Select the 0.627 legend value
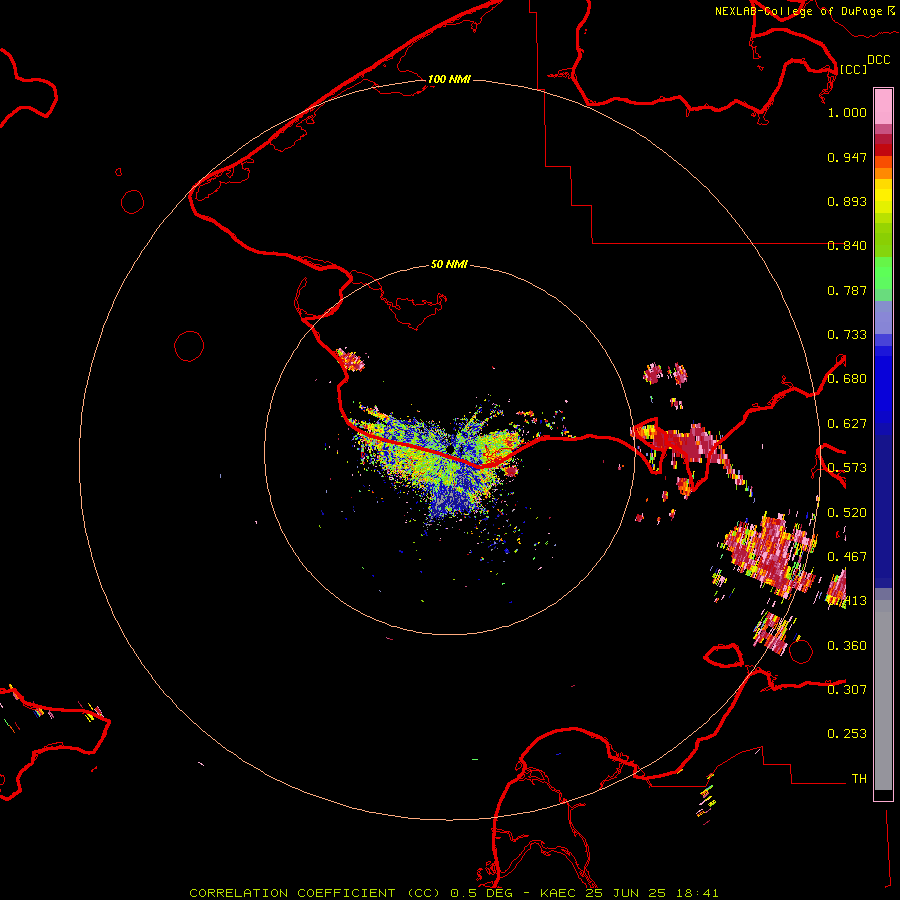Screen dimensions: 900x900 [x=847, y=424]
